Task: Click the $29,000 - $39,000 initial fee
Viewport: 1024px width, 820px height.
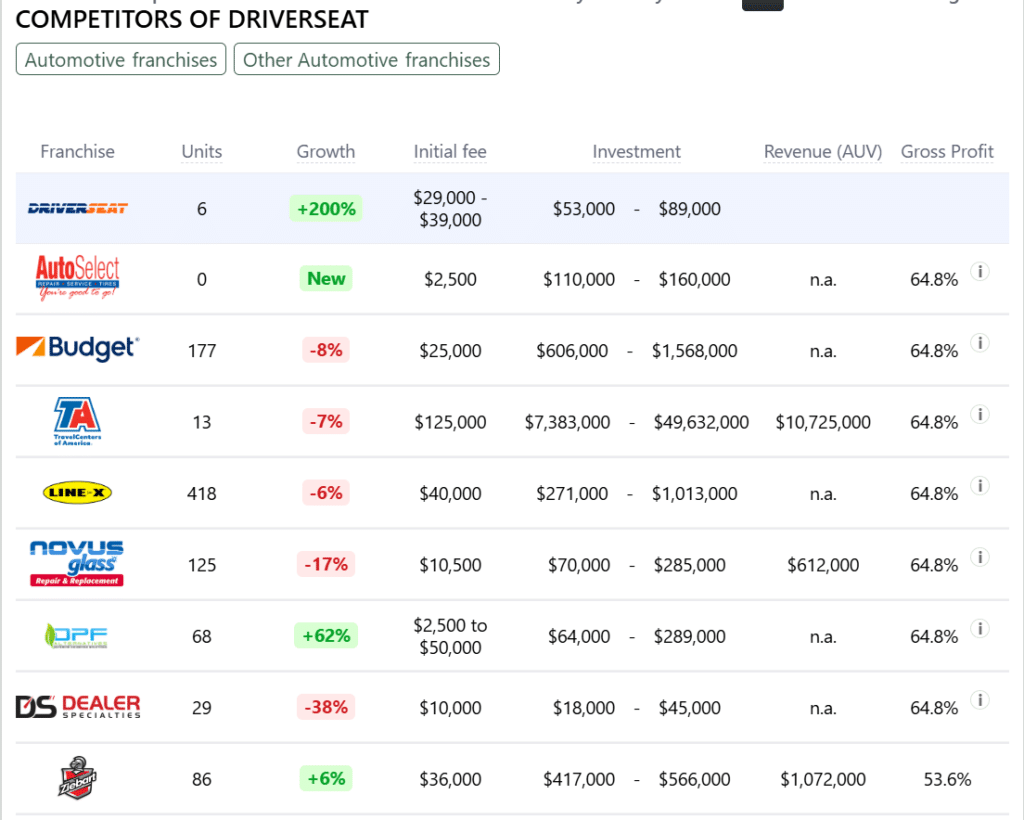Action: [450, 209]
